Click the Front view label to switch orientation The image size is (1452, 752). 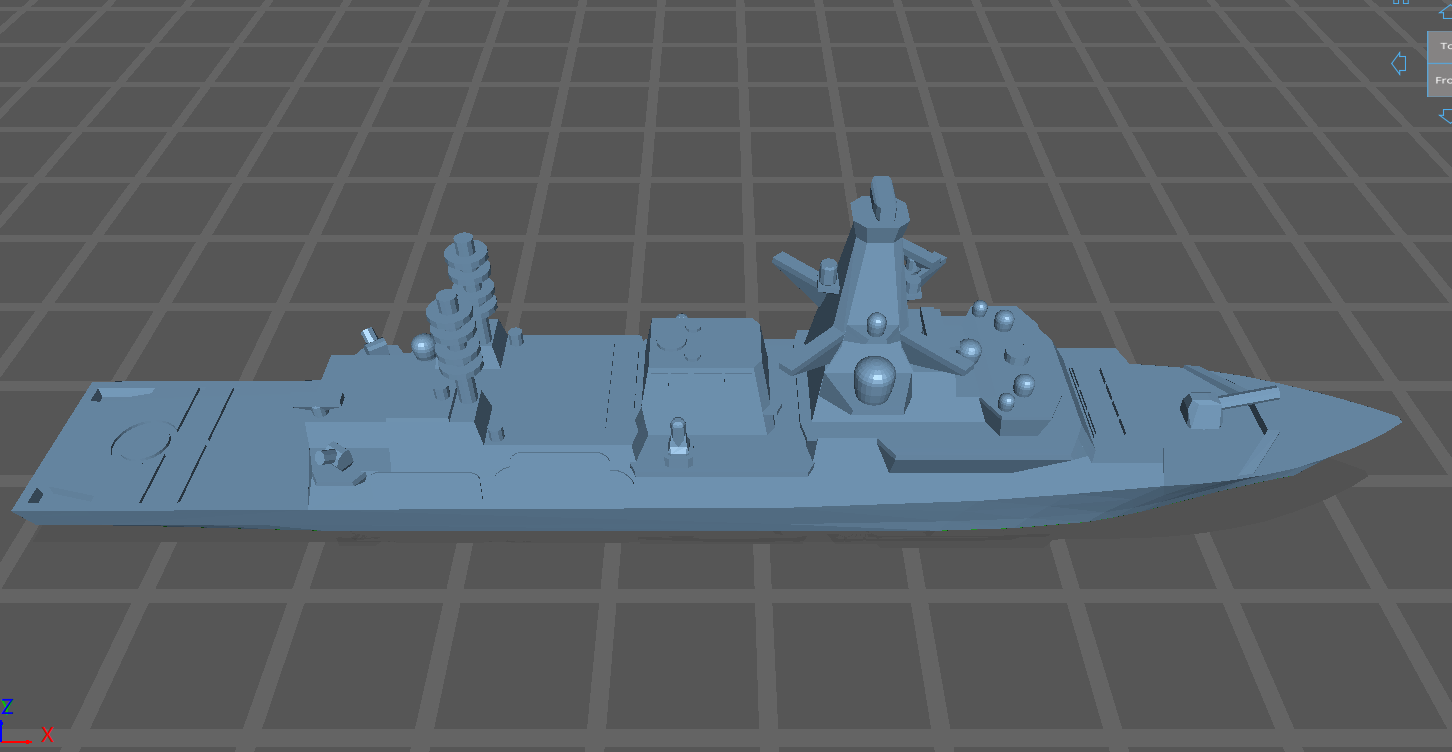pyautogui.click(x=1444, y=80)
